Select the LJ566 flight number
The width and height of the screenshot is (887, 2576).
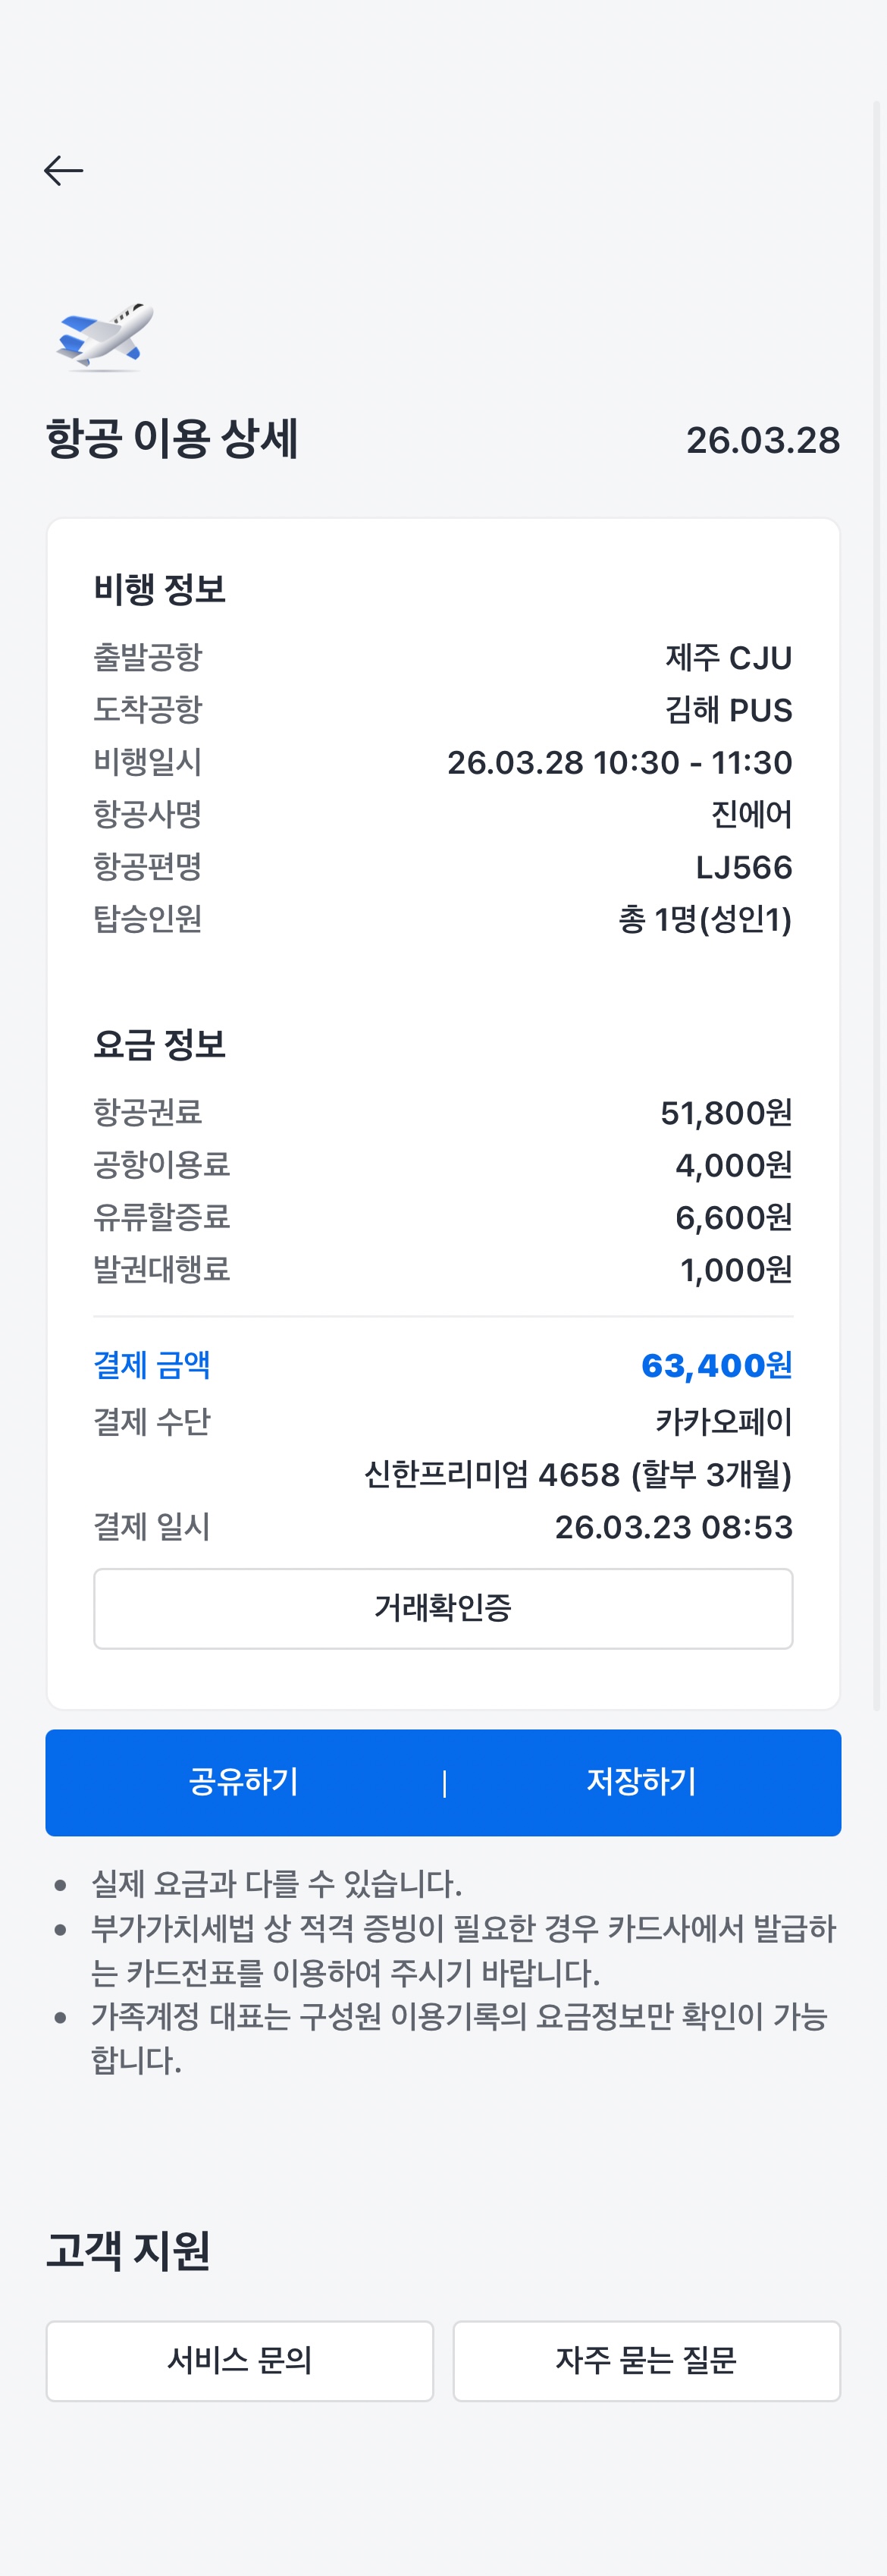743,867
